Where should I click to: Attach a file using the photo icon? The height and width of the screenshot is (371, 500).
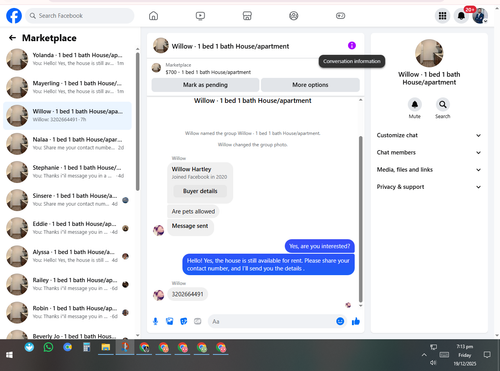click(x=170, y=321)
